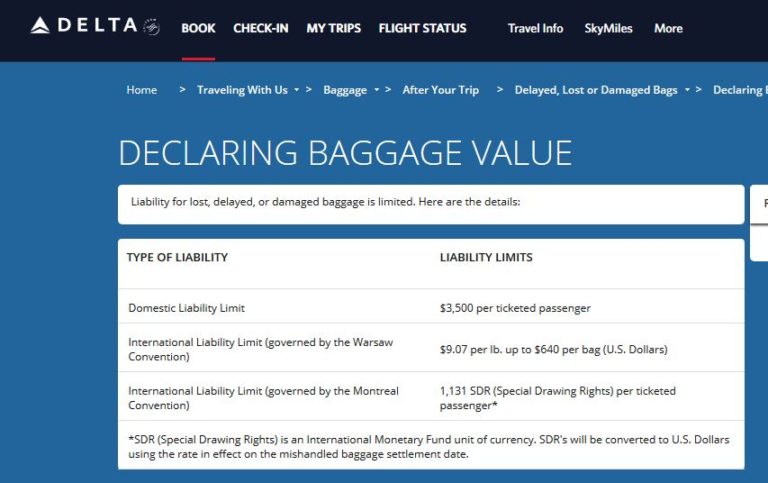The image size is (768, 483).
Task: Open Delayed, Lost or Damaged Bags breadcrumb
Action: [596, 90]
